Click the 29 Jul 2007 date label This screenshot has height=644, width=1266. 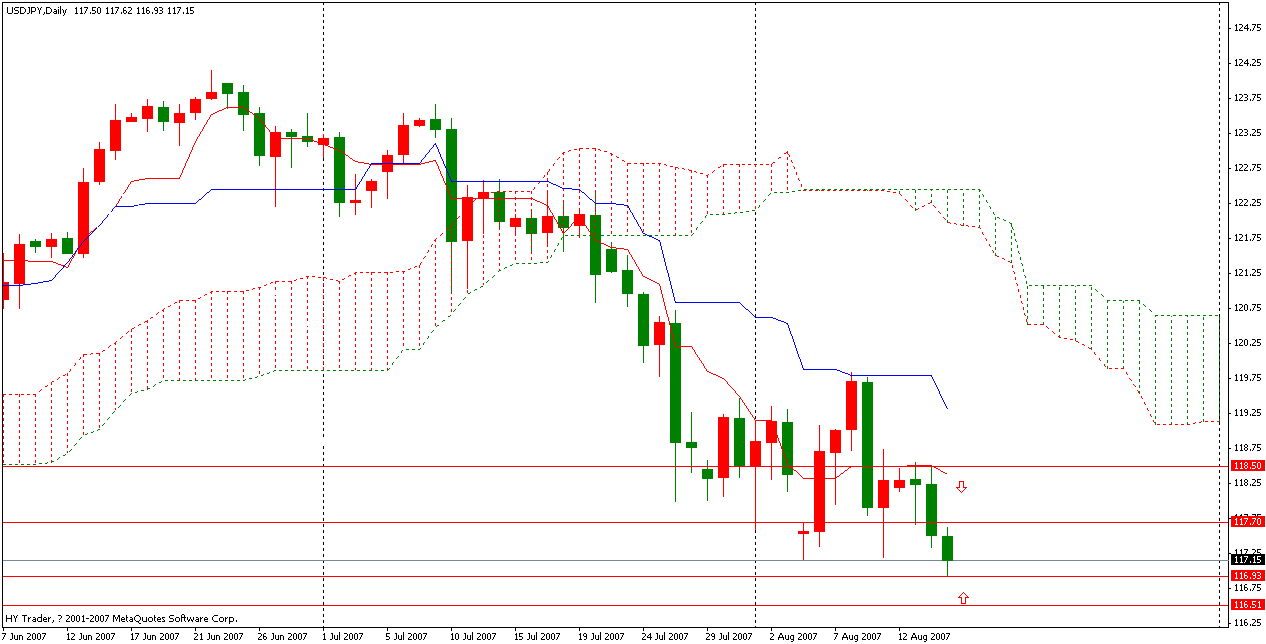point(729,636)
